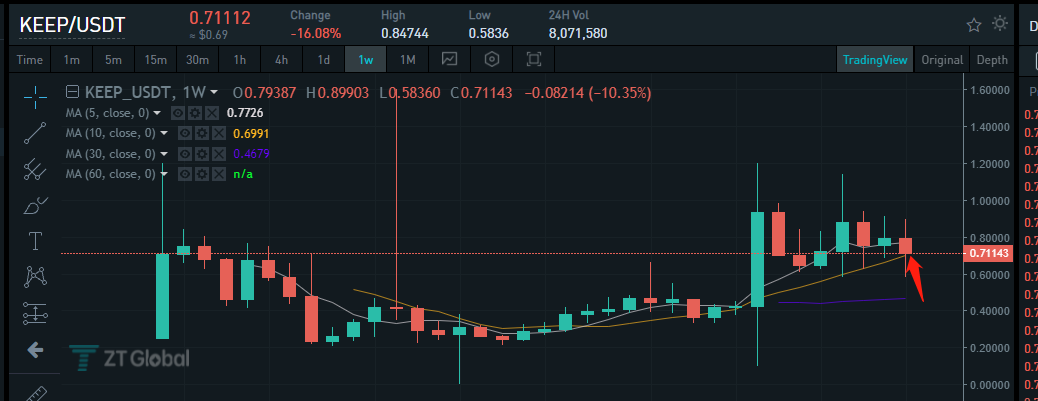Select the trend line drawing tool
The height and width of the screenshot is (401, 1038).
(x=35, y=133)
